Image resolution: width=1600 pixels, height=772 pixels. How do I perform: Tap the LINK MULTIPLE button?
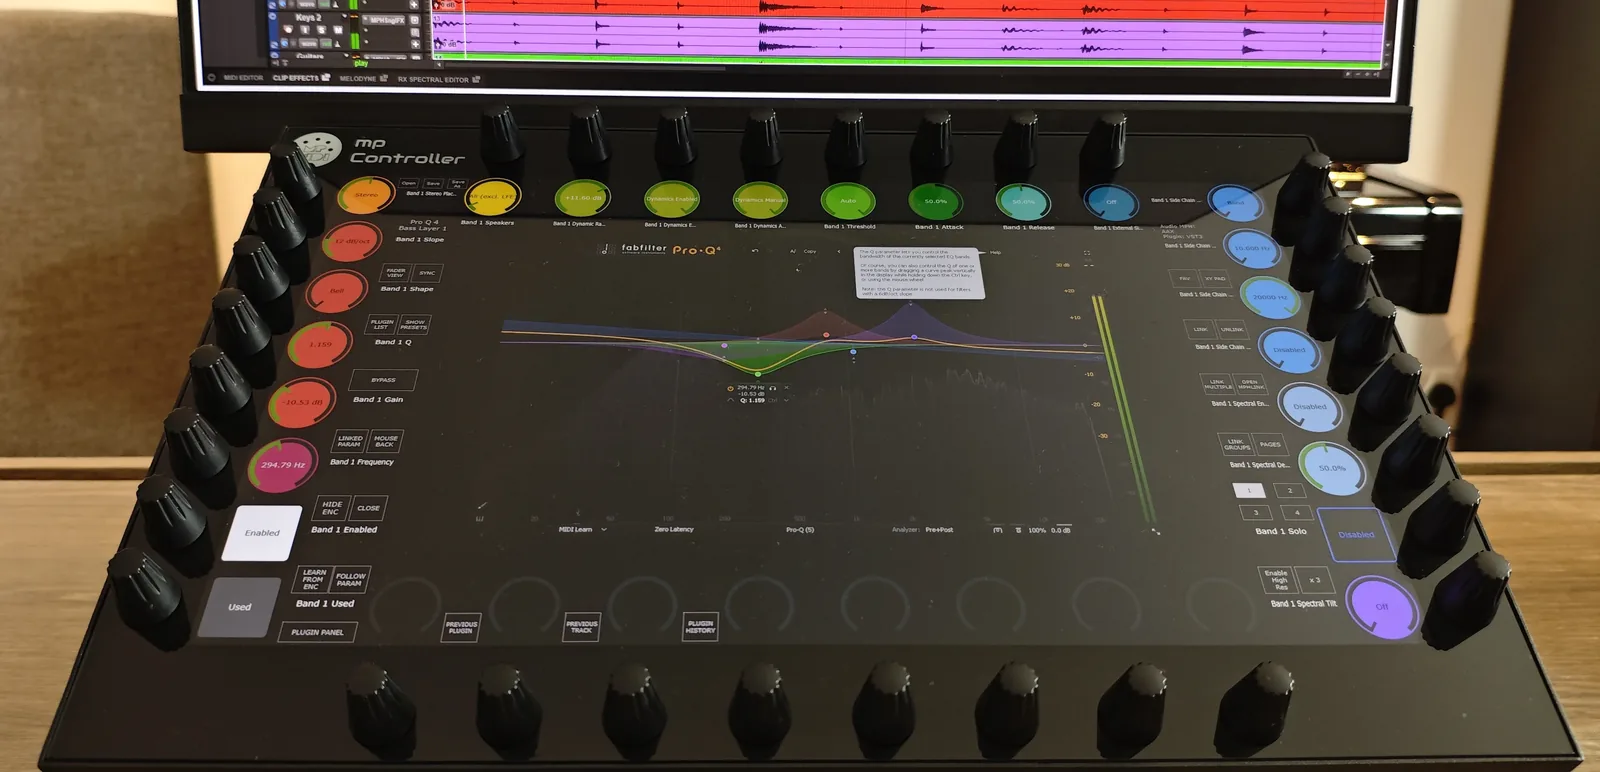(1217, 384)
